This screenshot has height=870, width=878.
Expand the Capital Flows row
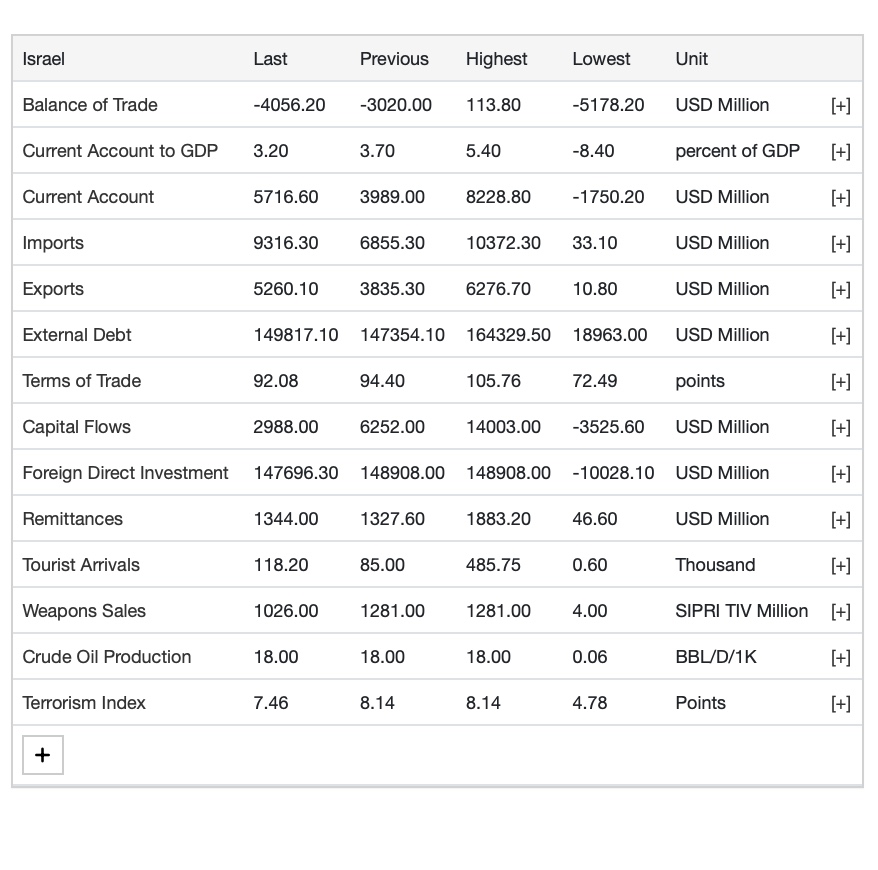[840, 428]
